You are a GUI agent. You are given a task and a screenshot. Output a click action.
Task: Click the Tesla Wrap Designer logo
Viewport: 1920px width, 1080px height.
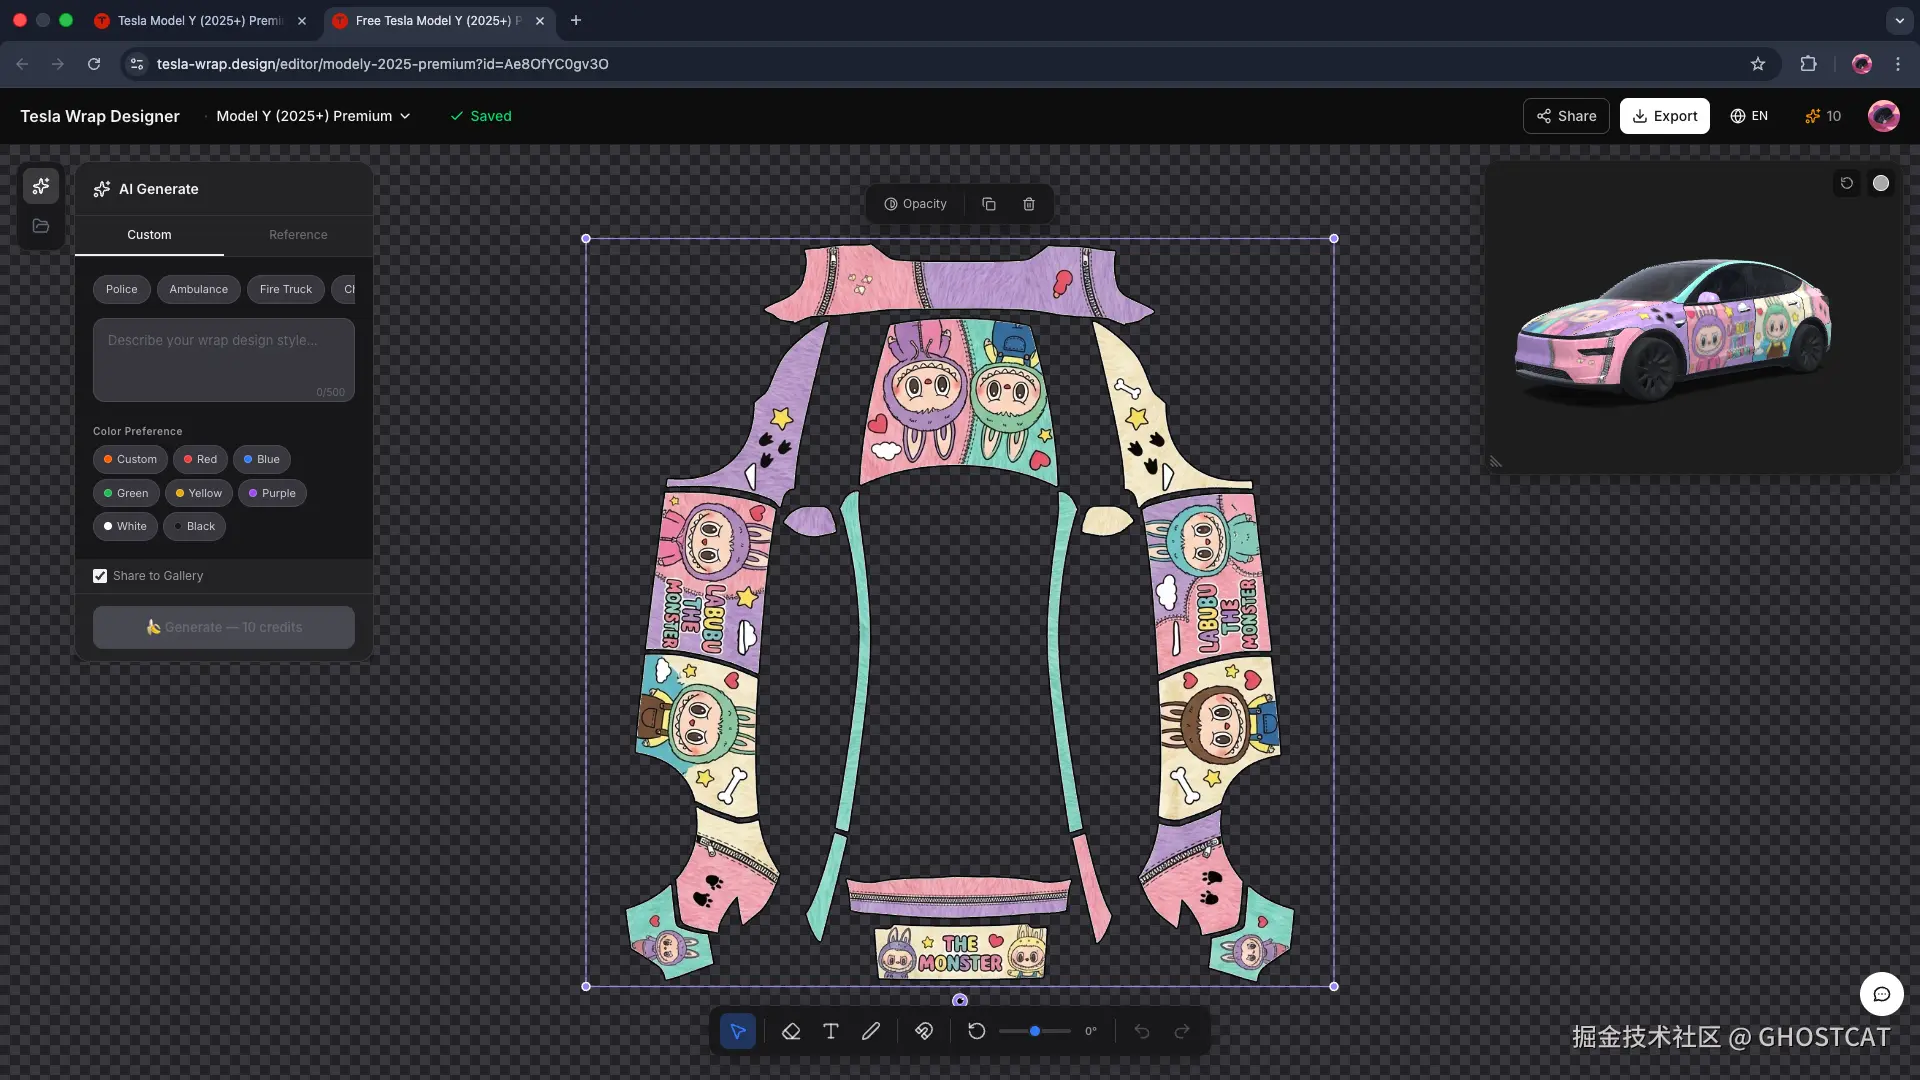[100, 116]
